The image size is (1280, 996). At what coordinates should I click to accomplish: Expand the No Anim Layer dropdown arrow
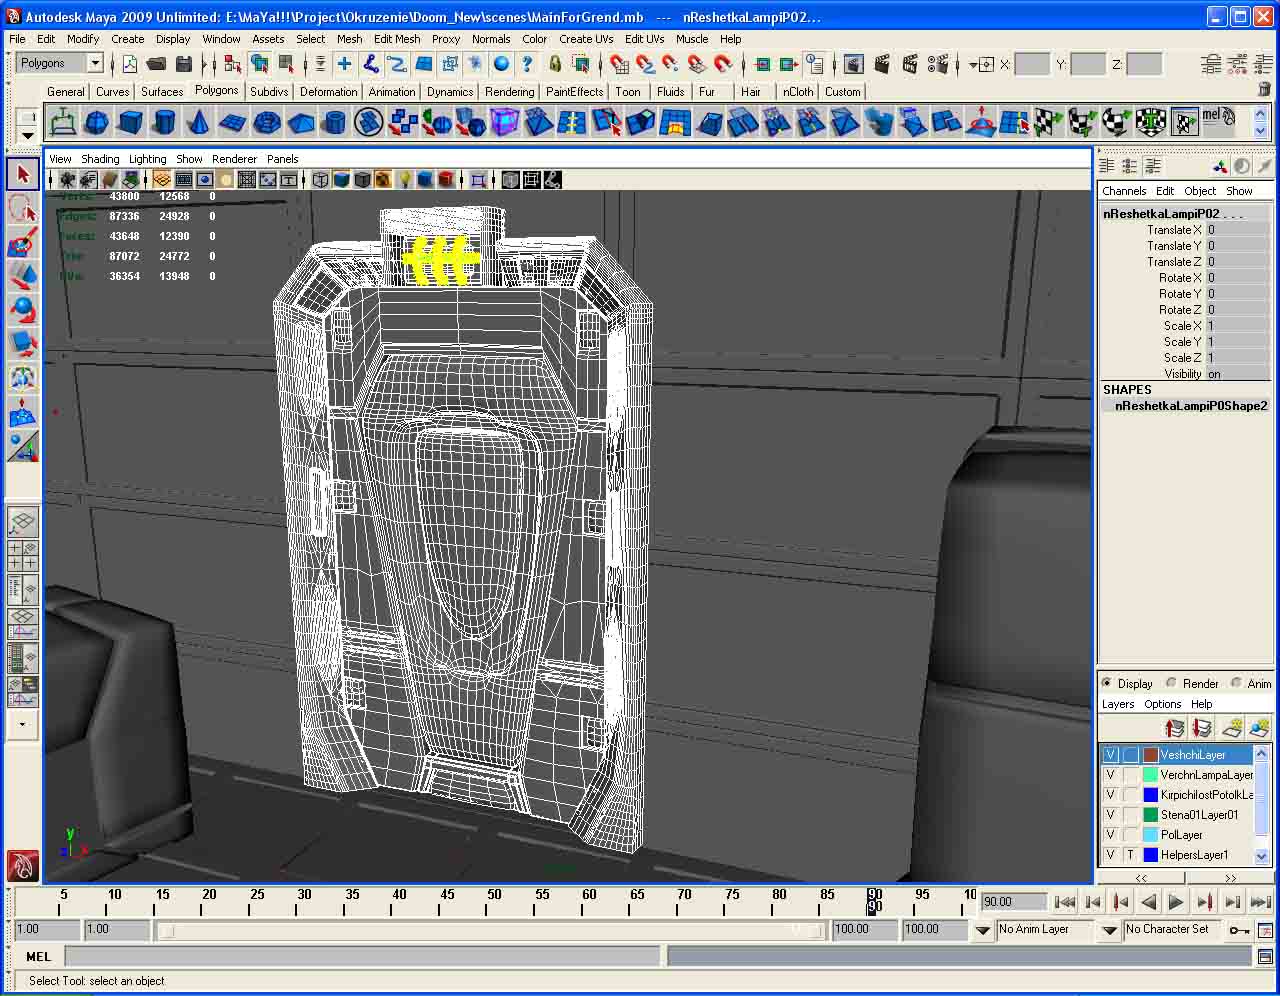pyautogui.click(x=982, y=930)
